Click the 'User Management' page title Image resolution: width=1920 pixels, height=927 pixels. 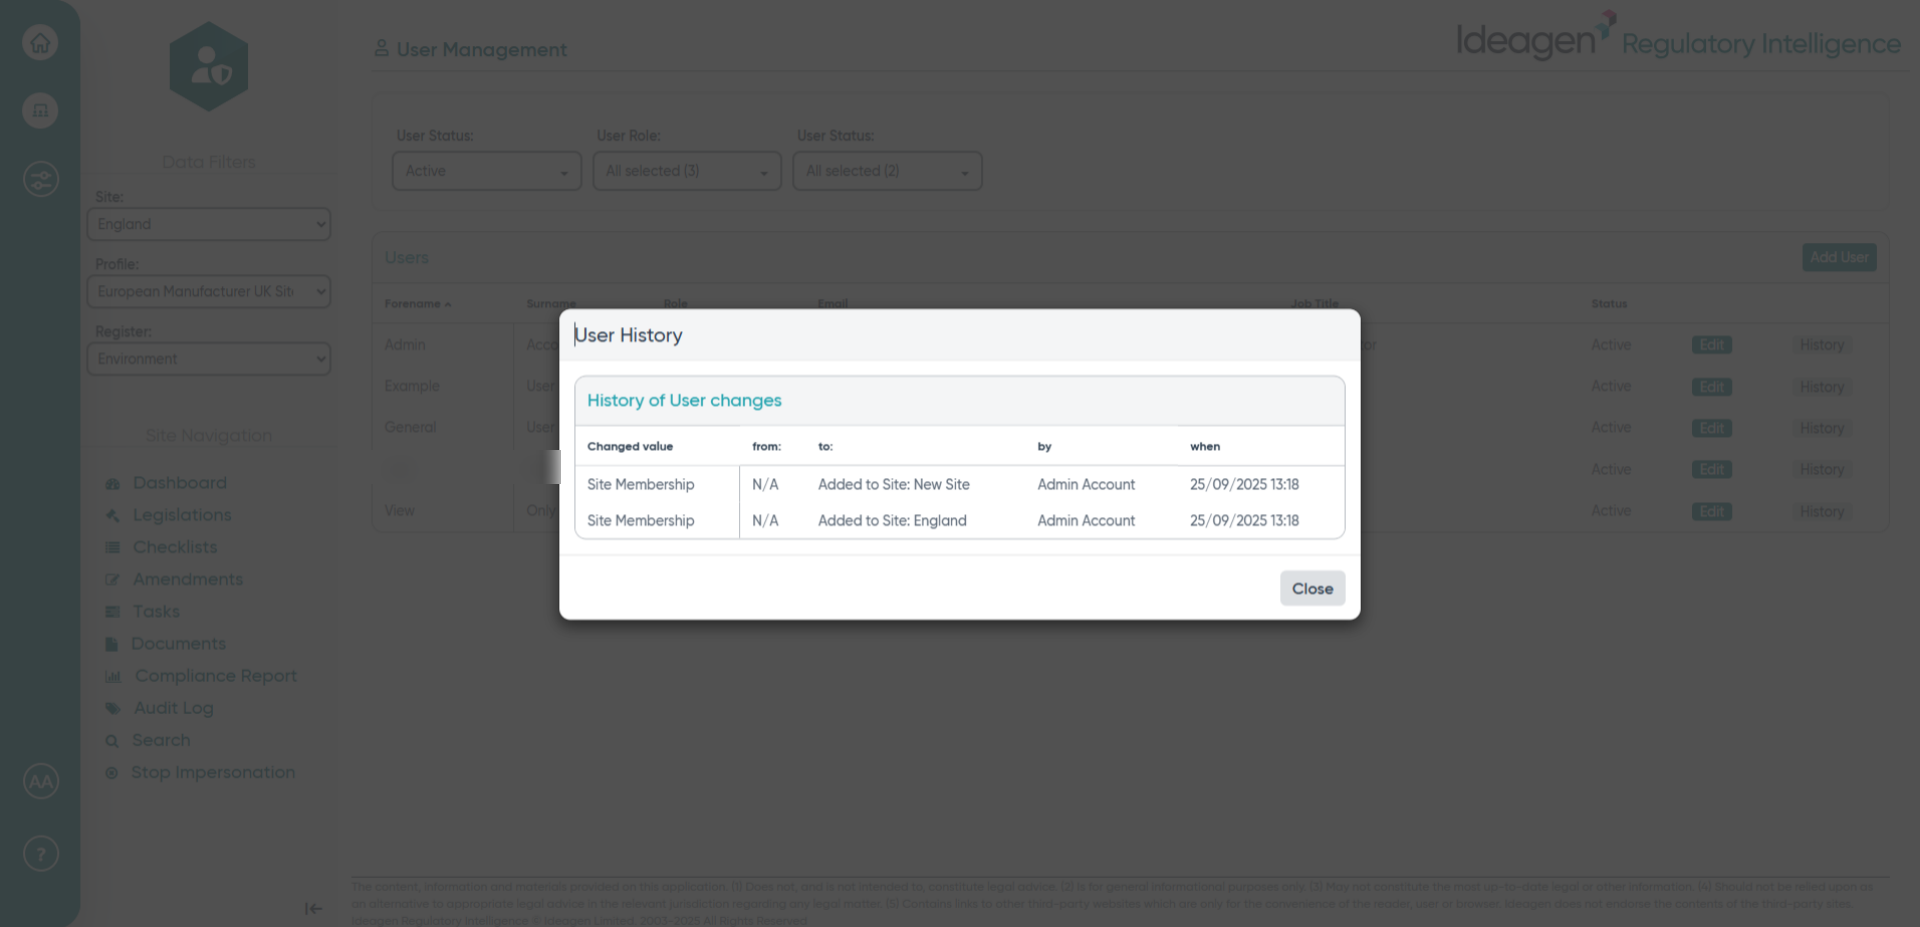pyautogui.click(x=481, y=49)
